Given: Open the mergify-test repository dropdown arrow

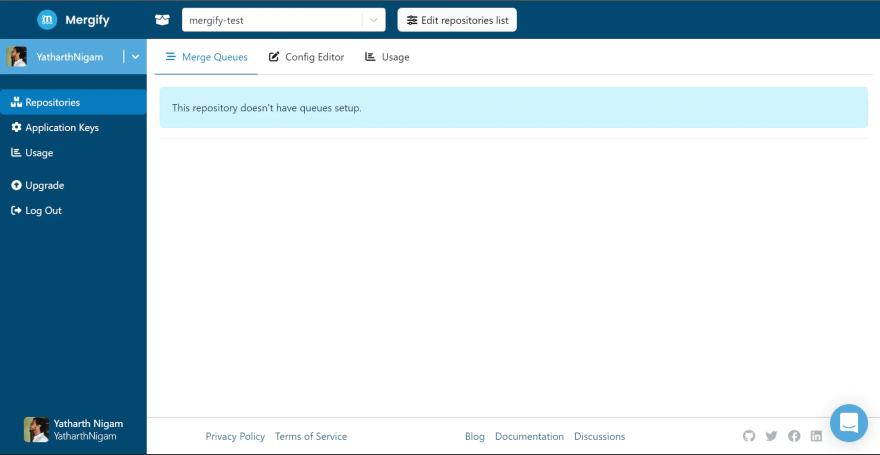Looking at the screenshot, I should [x=374, y=20].
